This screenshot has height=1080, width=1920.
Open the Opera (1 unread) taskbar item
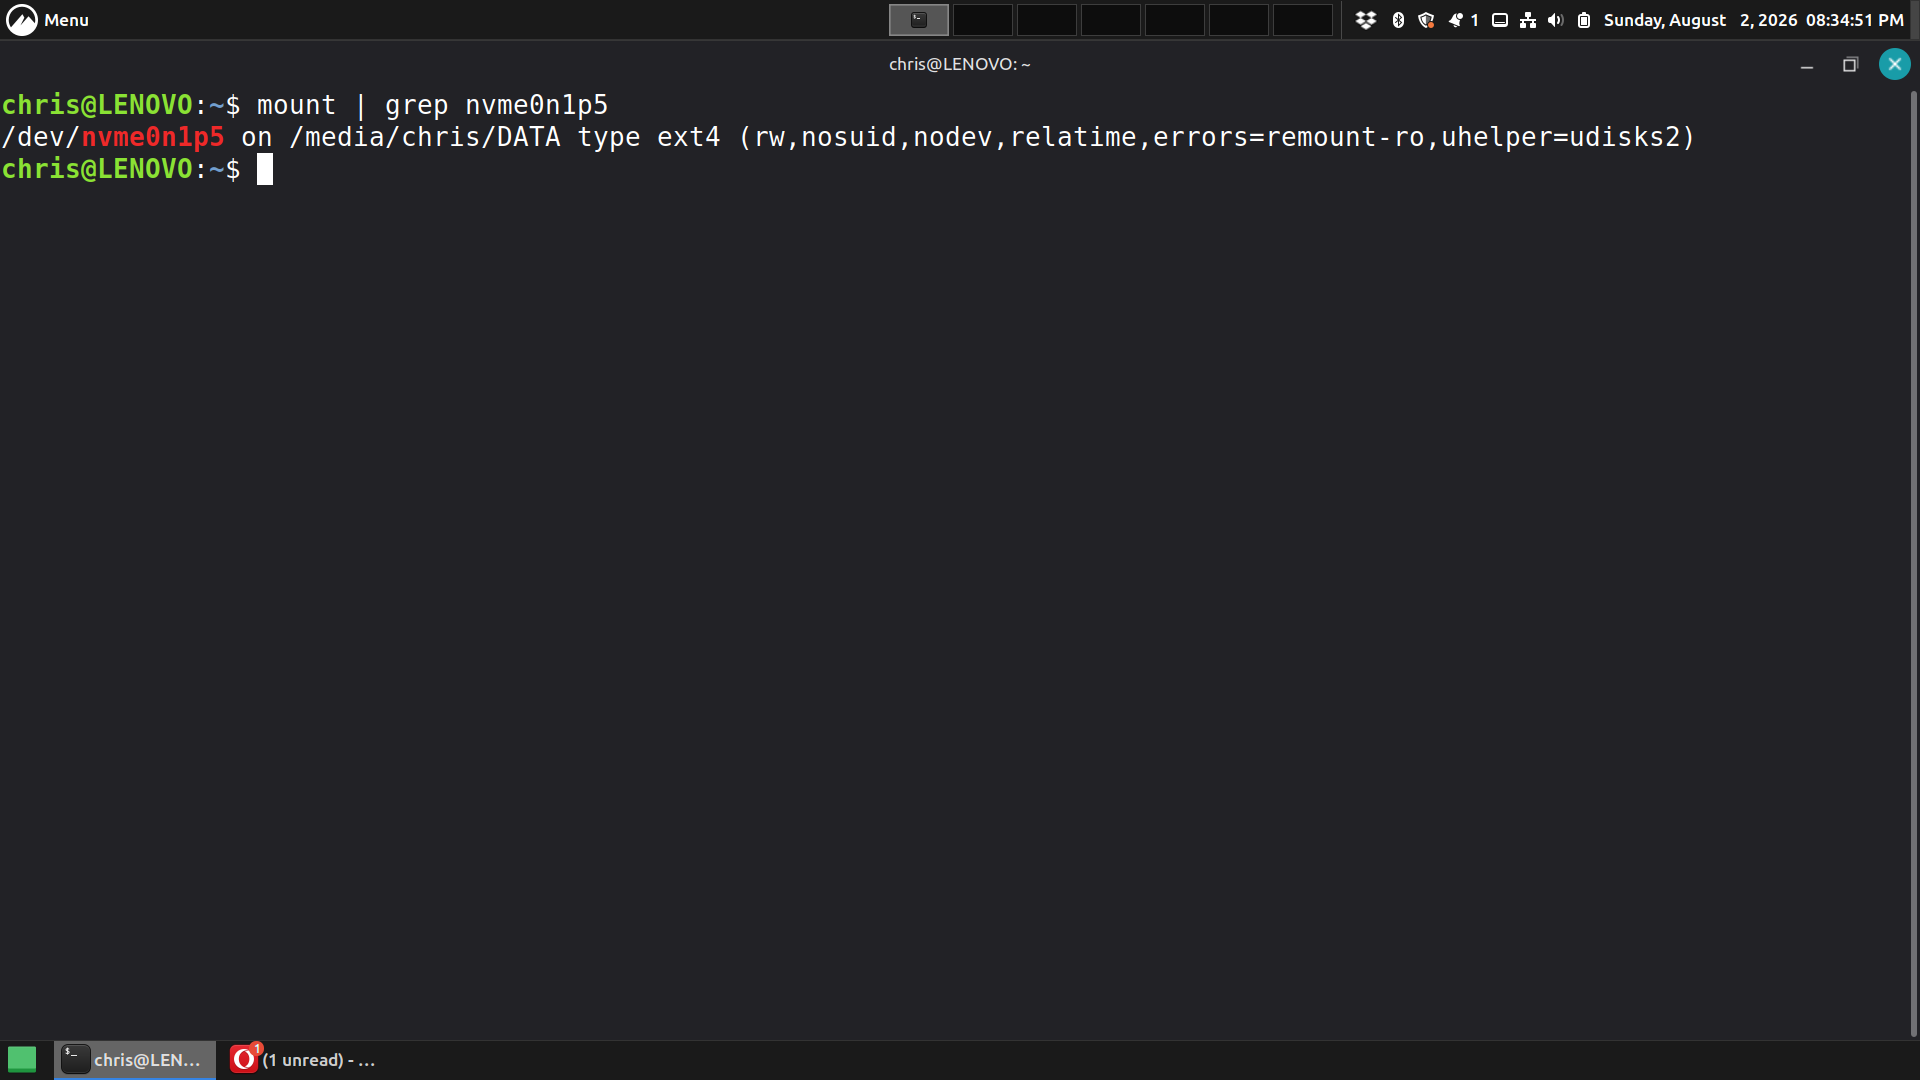tap(303, 1060)
